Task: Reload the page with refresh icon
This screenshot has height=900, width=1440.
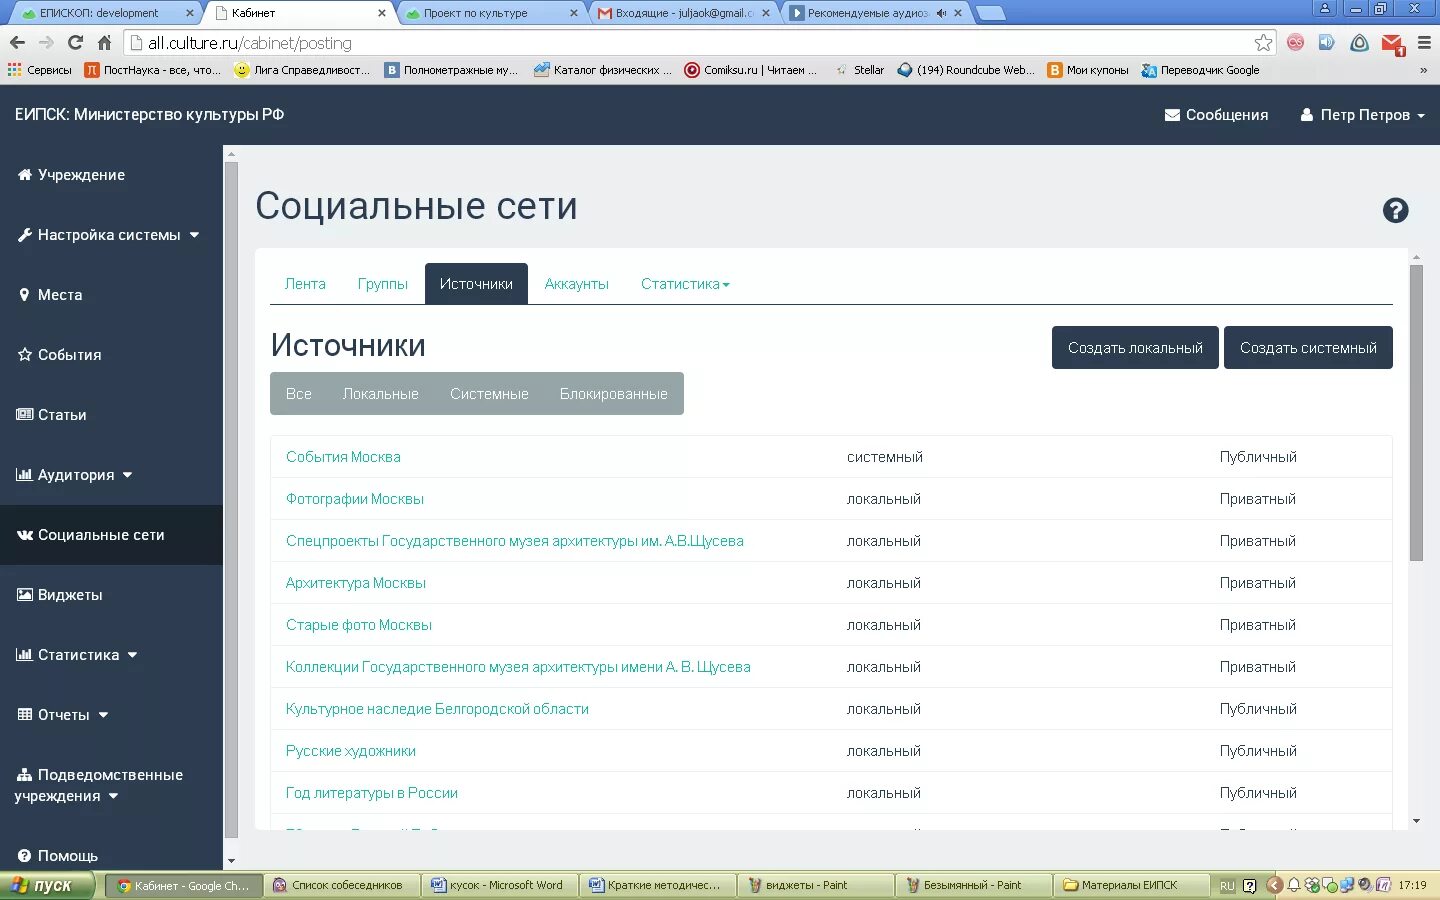Action: (x=75, y=43)
